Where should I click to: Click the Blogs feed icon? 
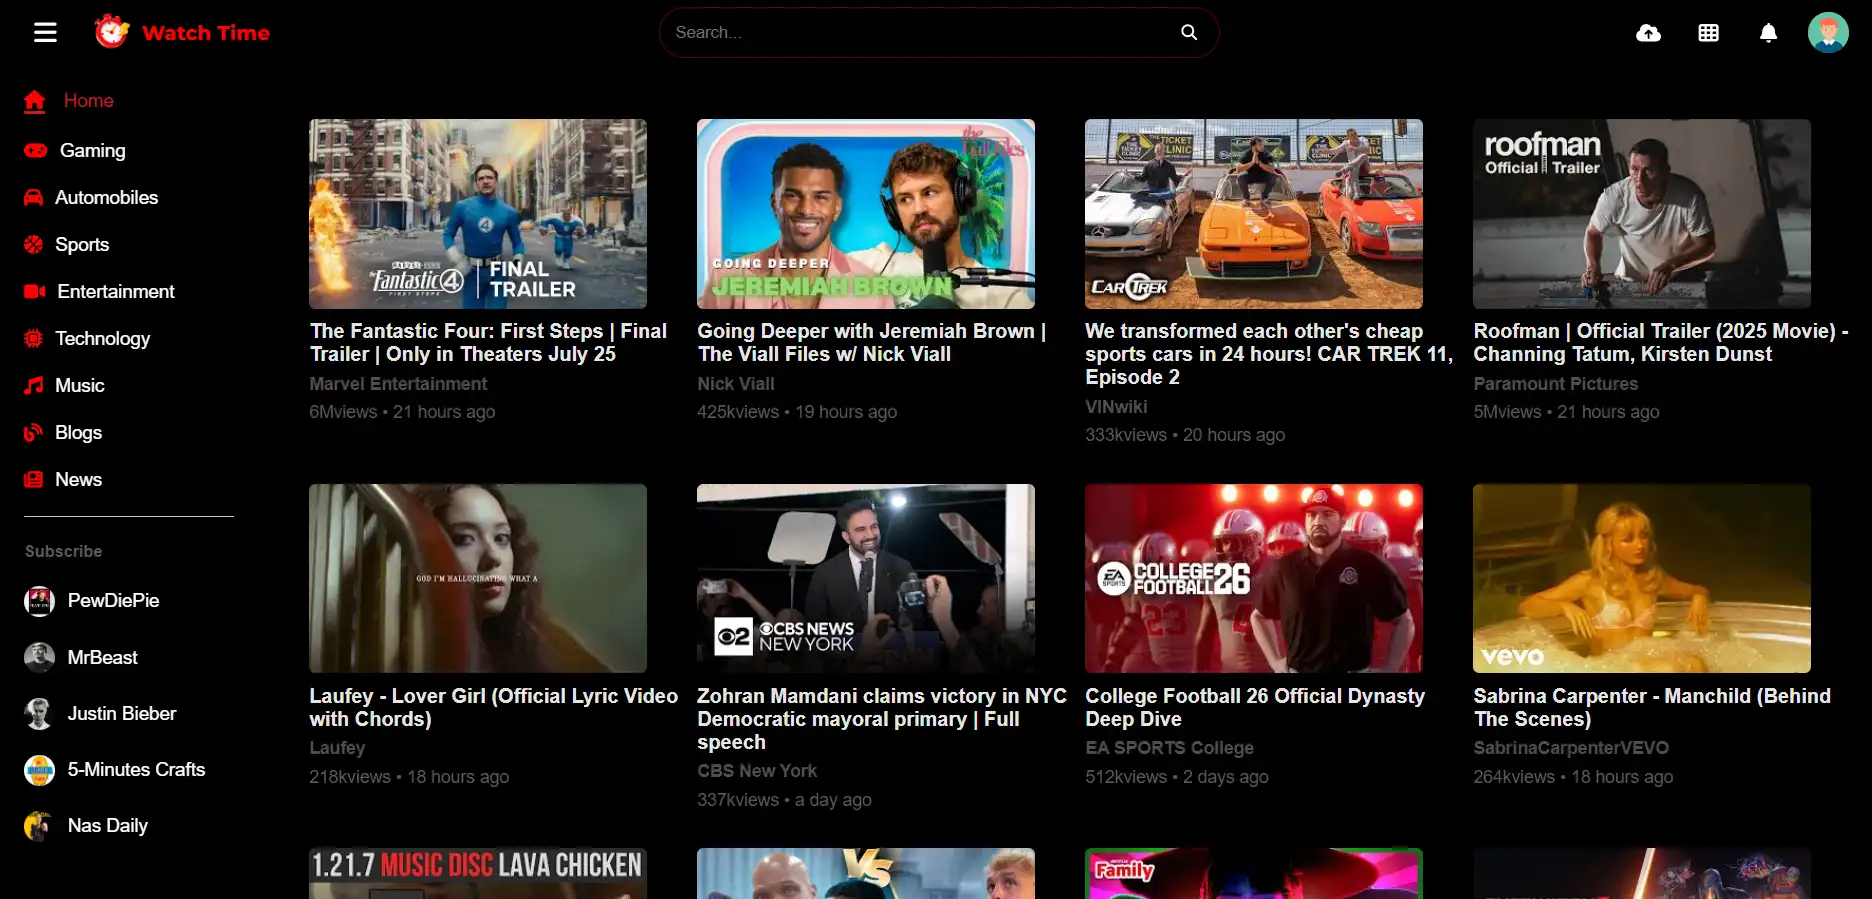point(33,432)
